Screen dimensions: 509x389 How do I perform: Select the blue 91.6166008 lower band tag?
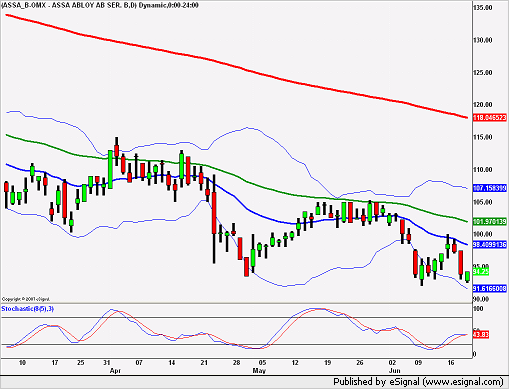[x=490, y=288]
